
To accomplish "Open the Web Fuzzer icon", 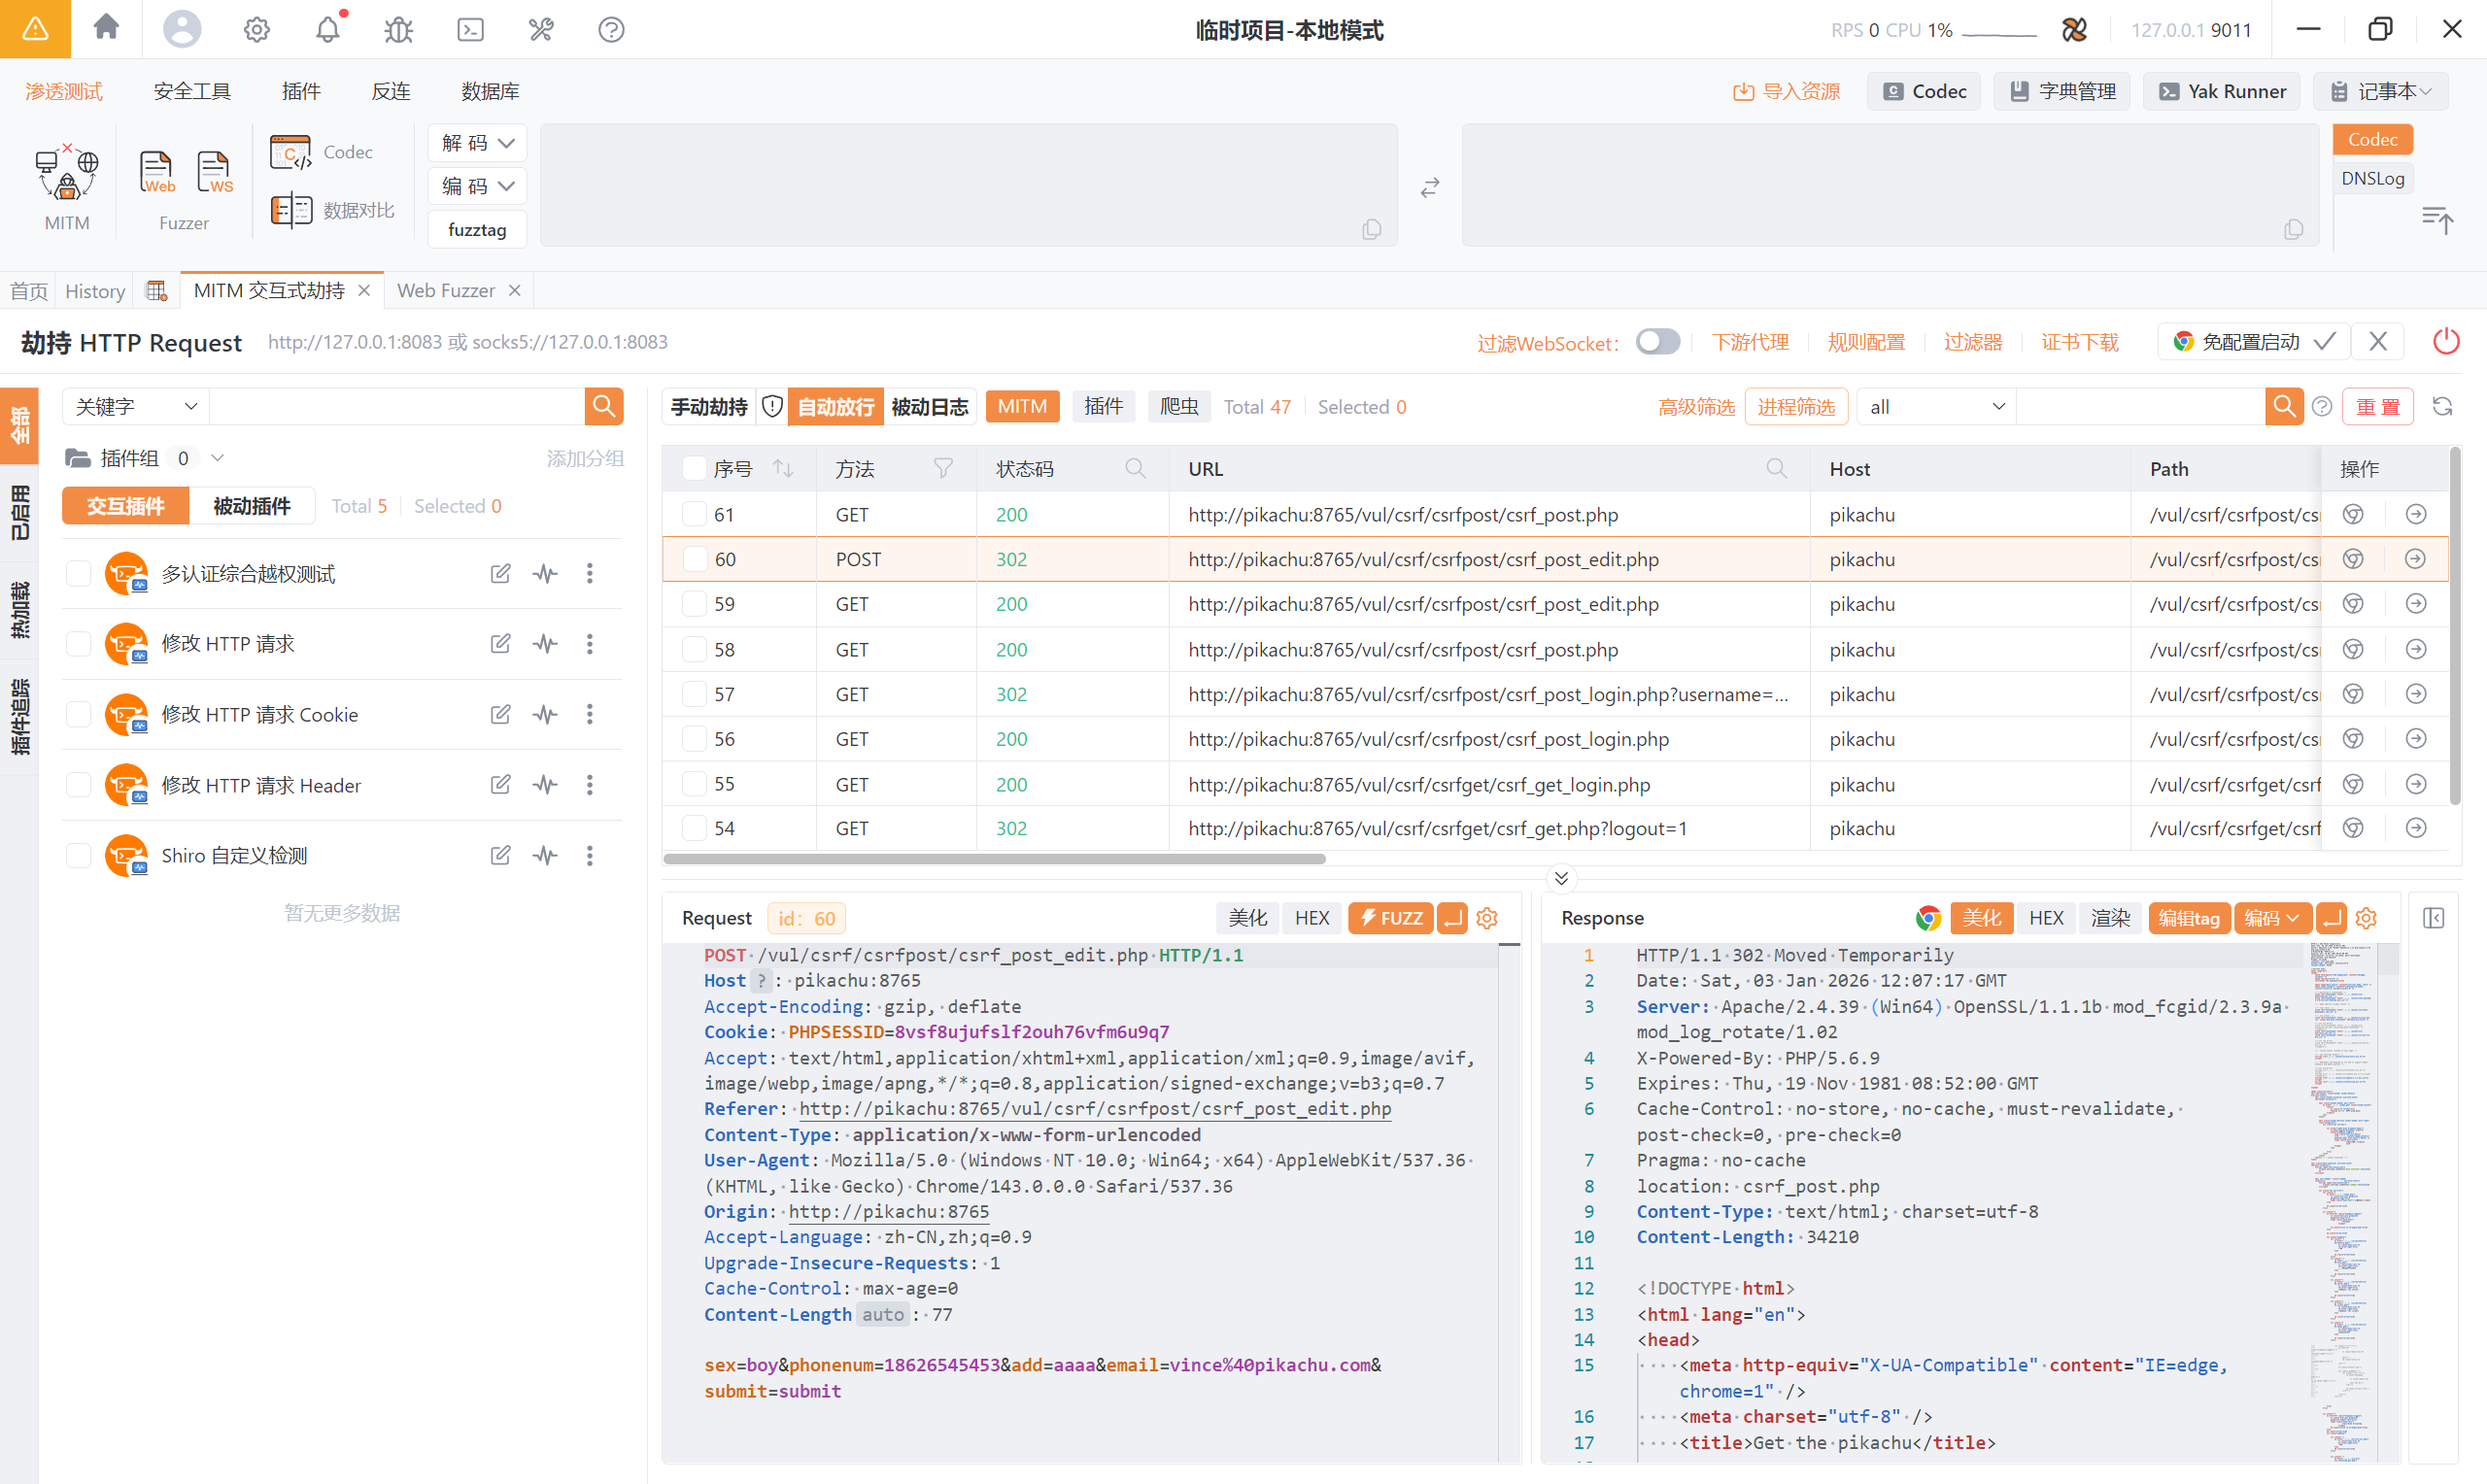I will click(x=157, y=172).
